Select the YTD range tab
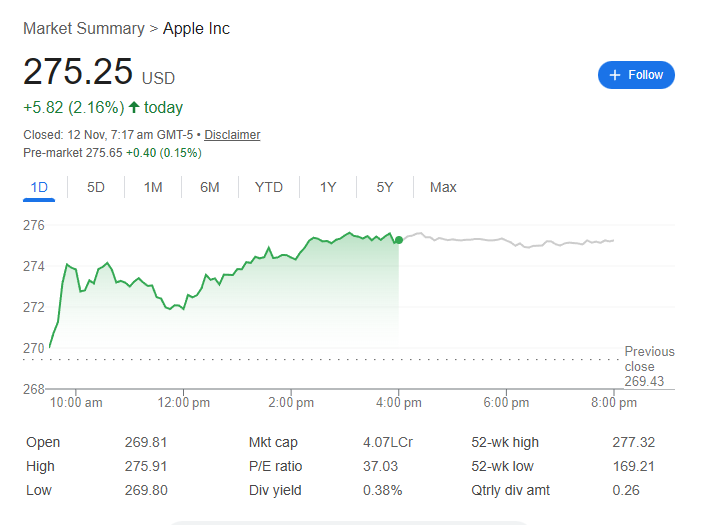Screen dimensions: 723x525 click(x=268, y=187)
